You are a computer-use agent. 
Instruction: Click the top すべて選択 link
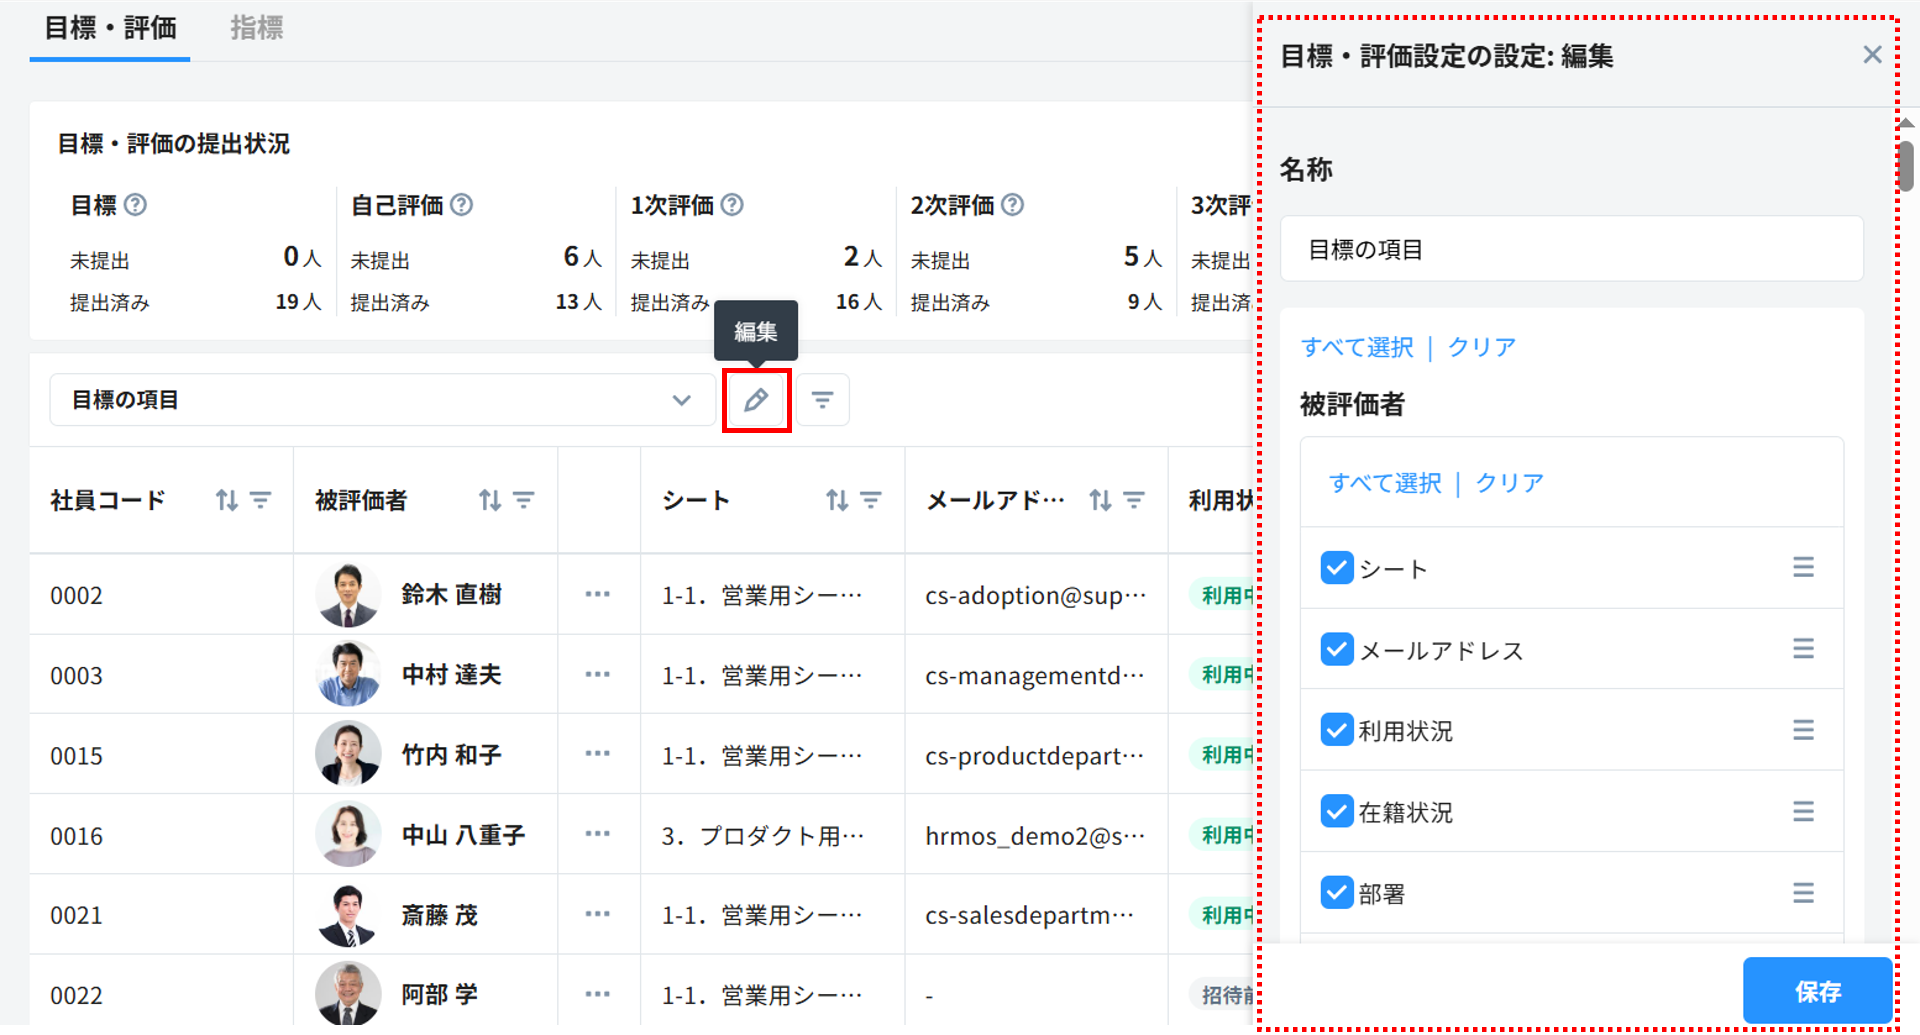1357,347
